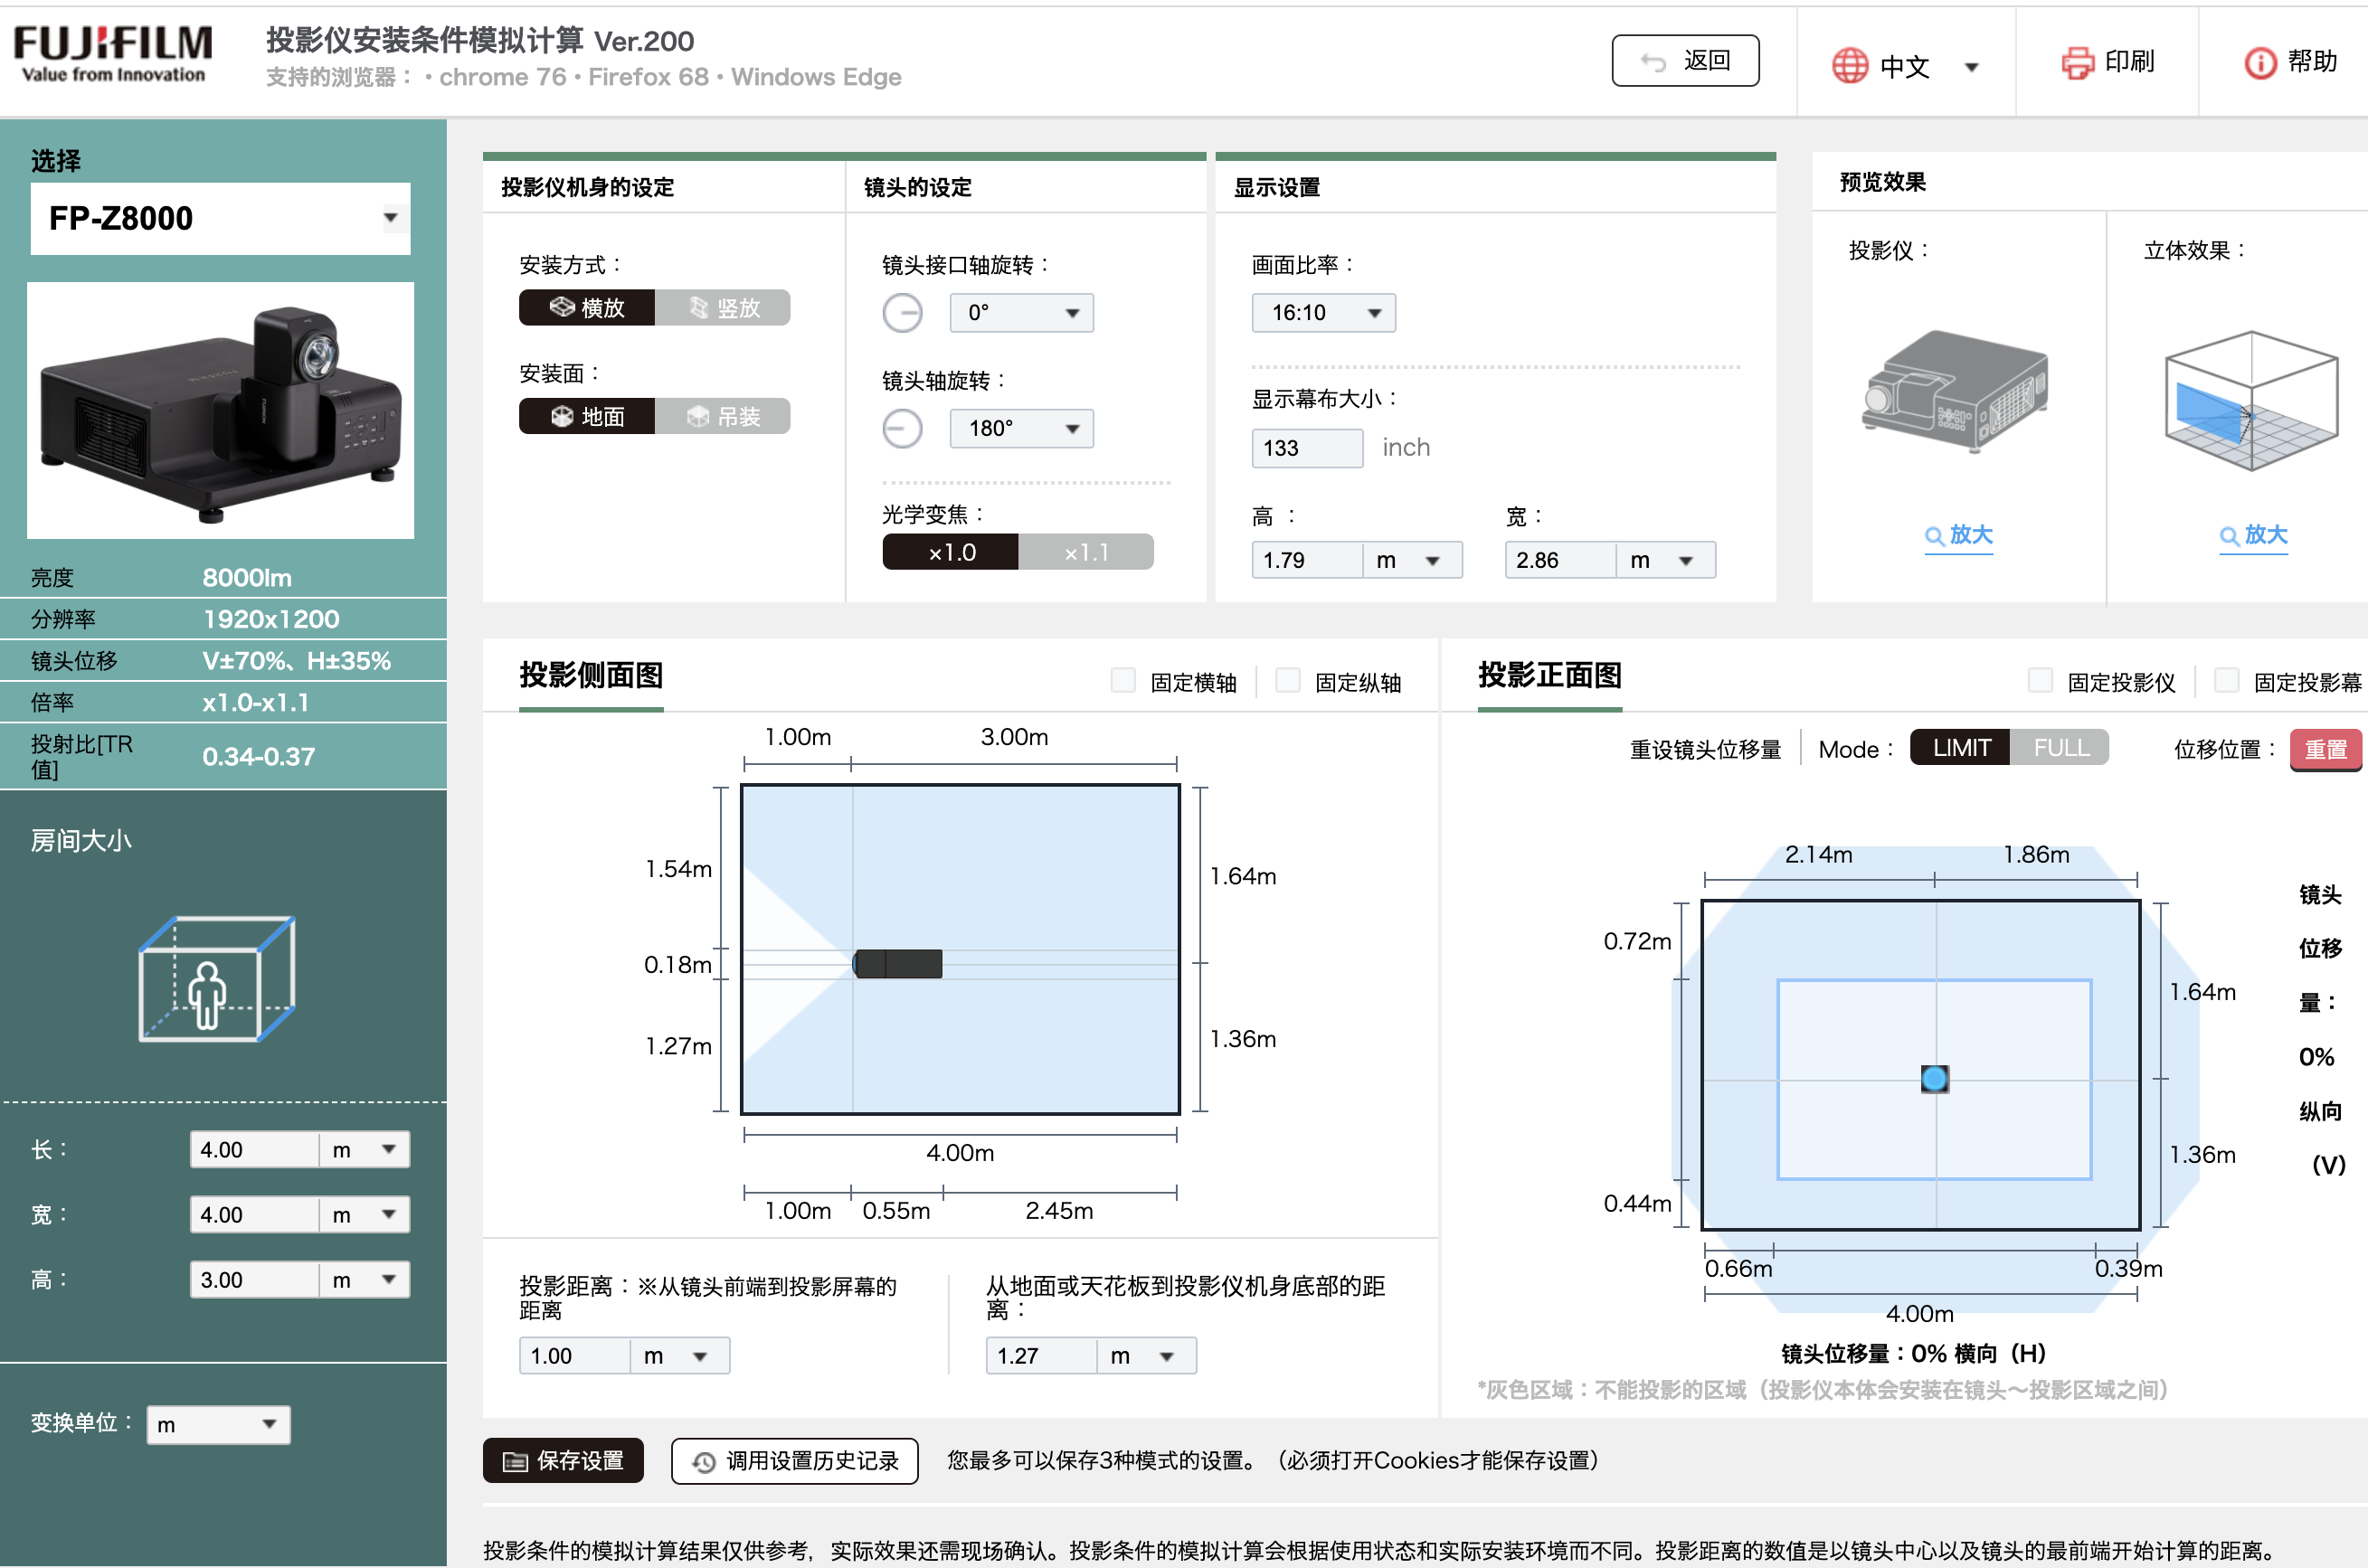Enable the 固定横轴 checkbox

click(1123, 681)
